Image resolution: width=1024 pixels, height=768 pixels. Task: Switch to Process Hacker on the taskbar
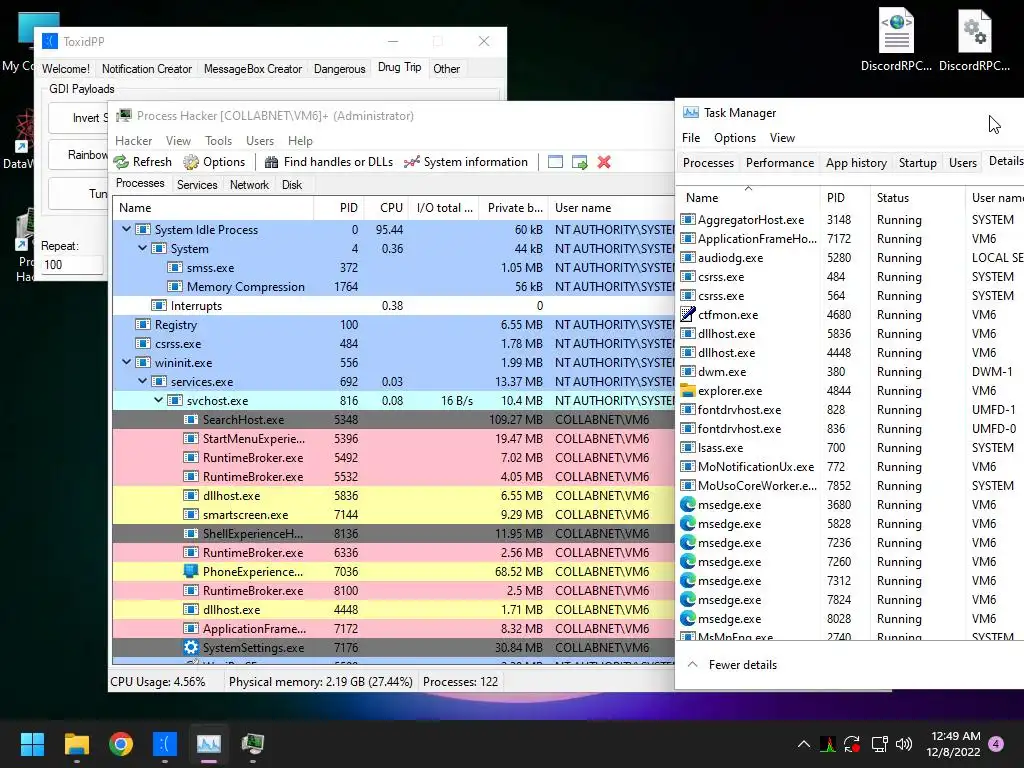253,744
